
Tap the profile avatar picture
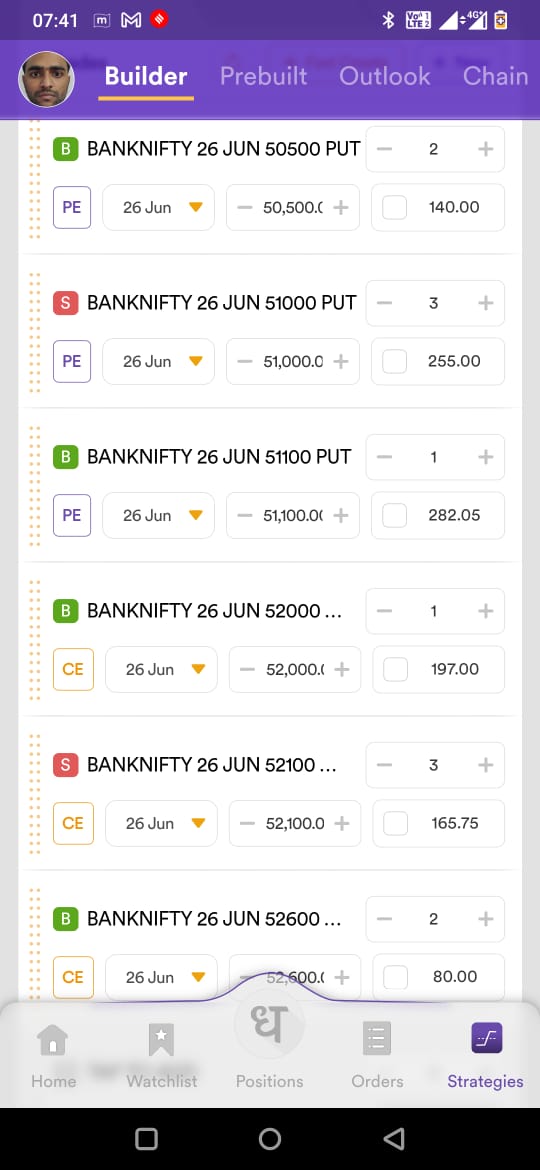46,79
